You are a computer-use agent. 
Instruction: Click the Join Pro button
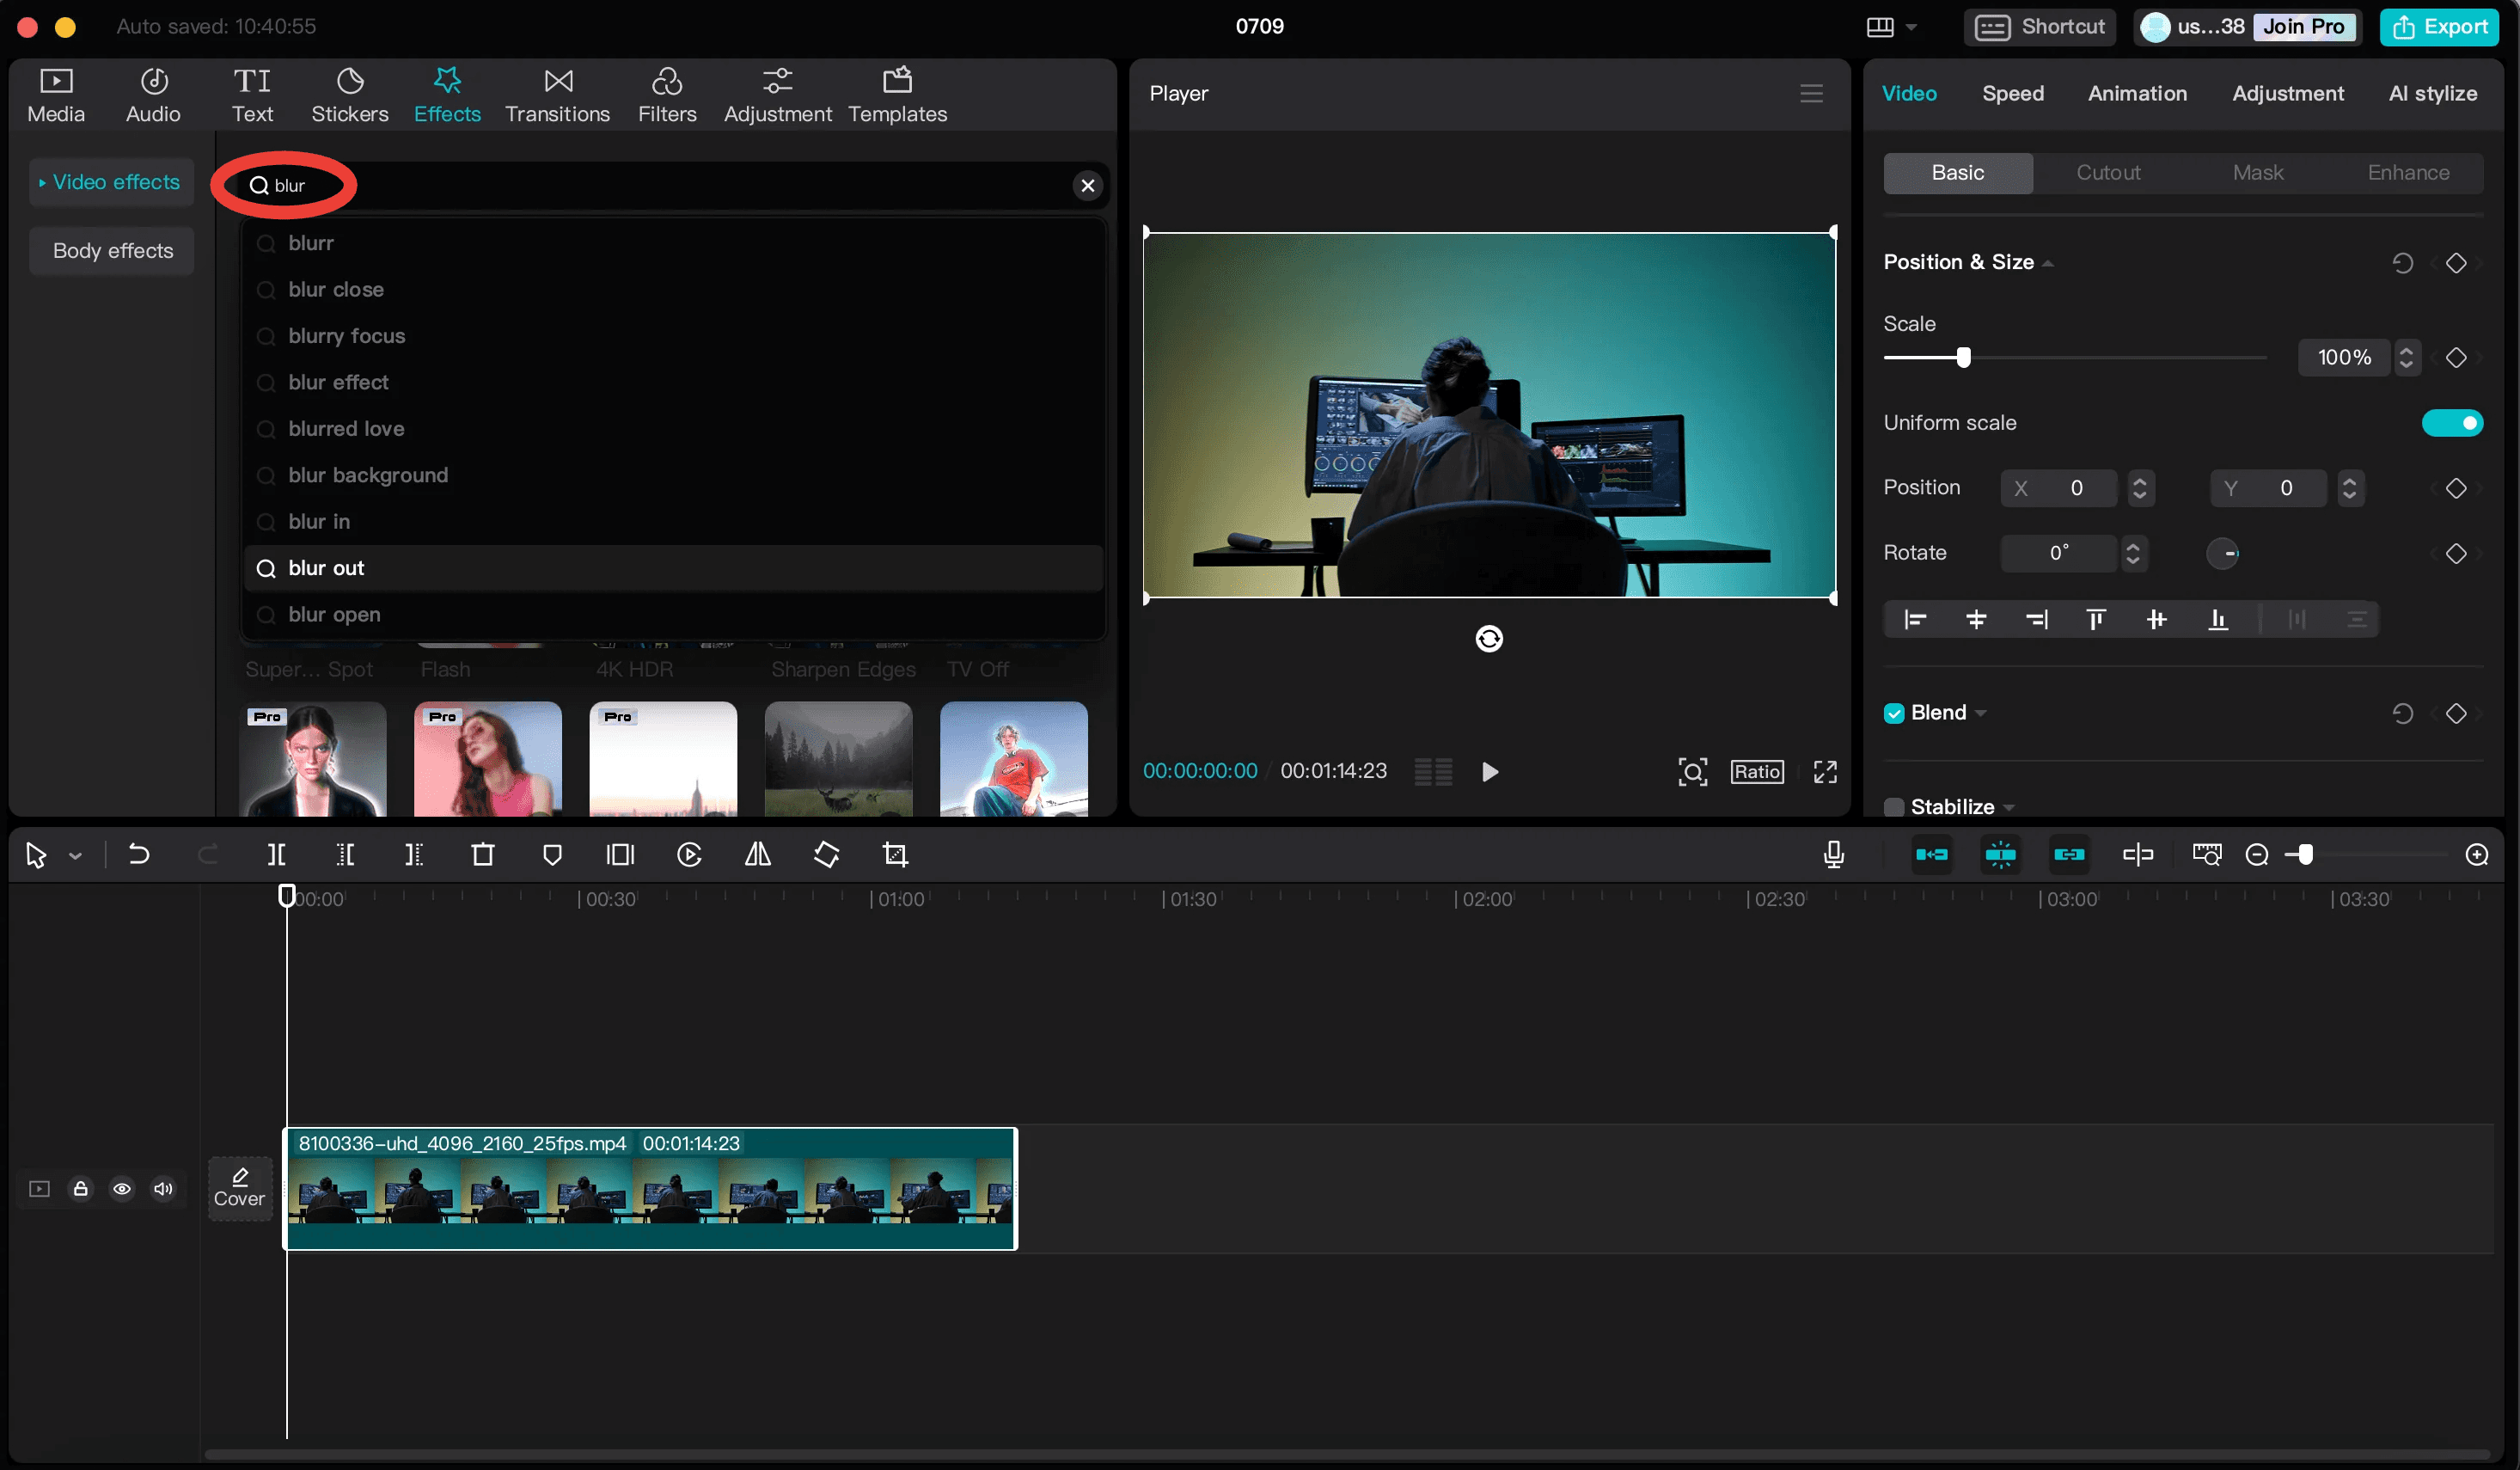[2303, 27]
